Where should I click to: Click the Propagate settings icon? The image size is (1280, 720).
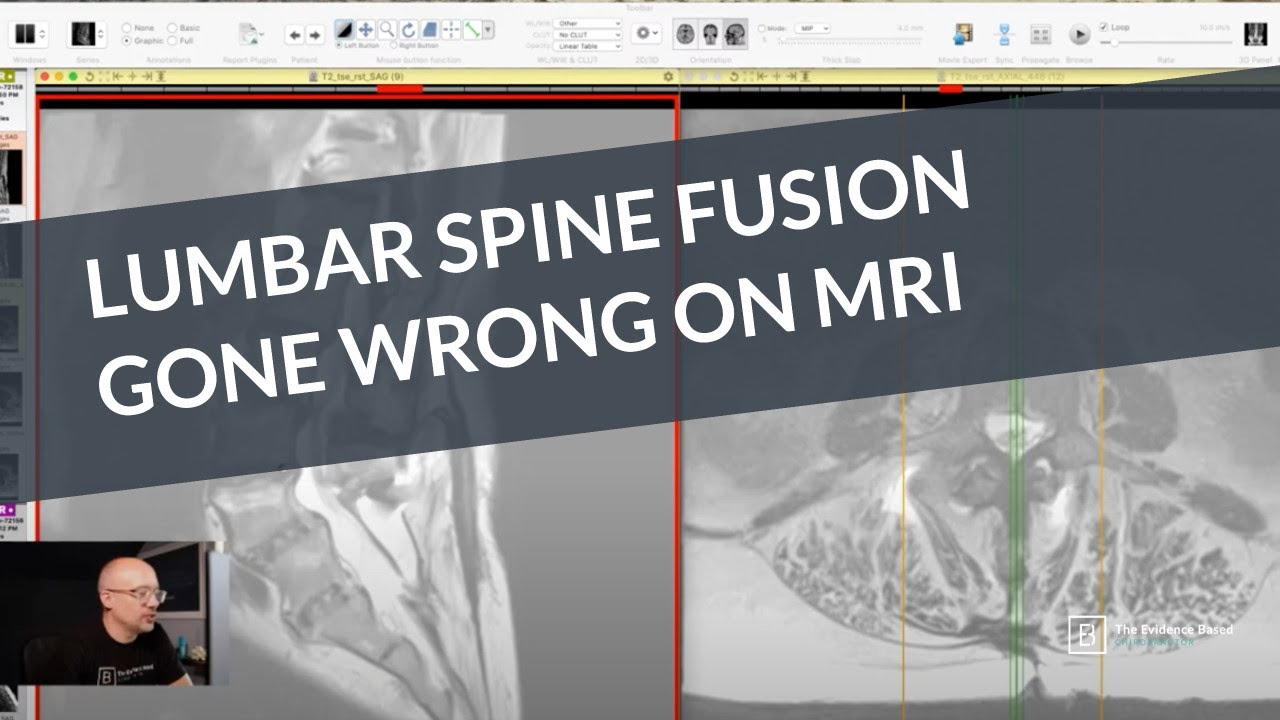tap(1041, 35)
